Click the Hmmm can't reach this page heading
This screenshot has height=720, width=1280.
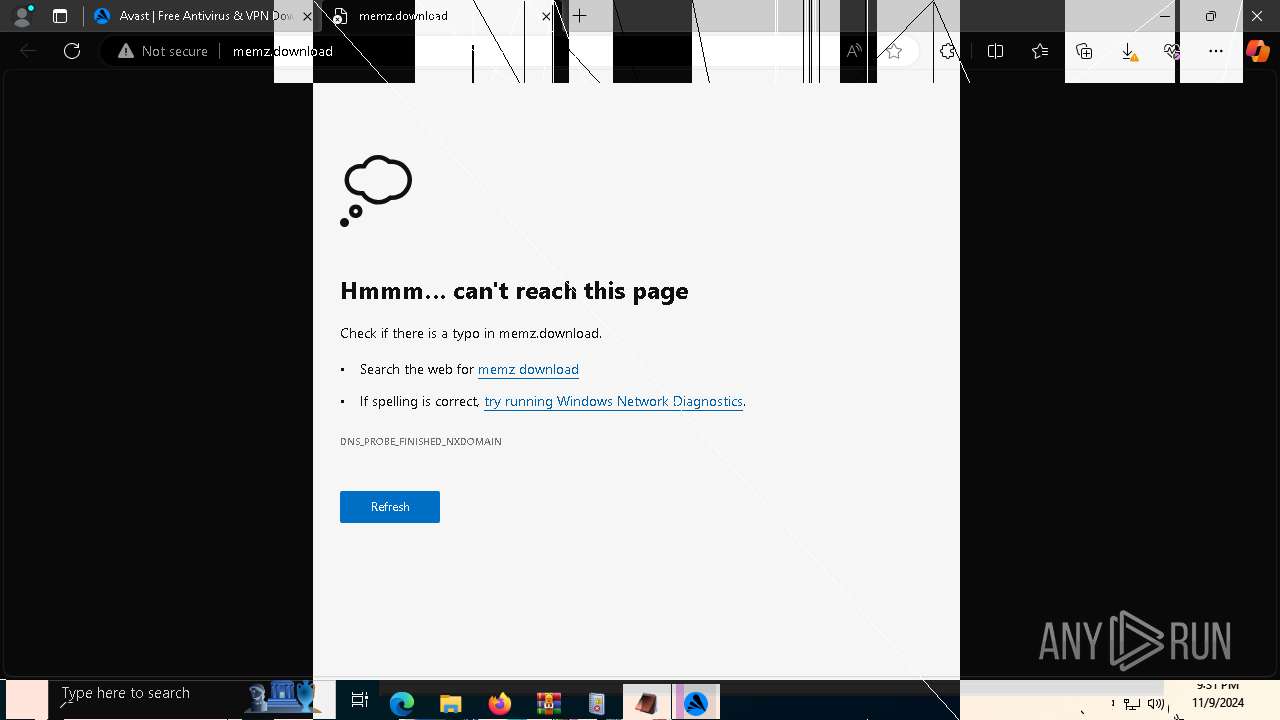pos(514,291)
